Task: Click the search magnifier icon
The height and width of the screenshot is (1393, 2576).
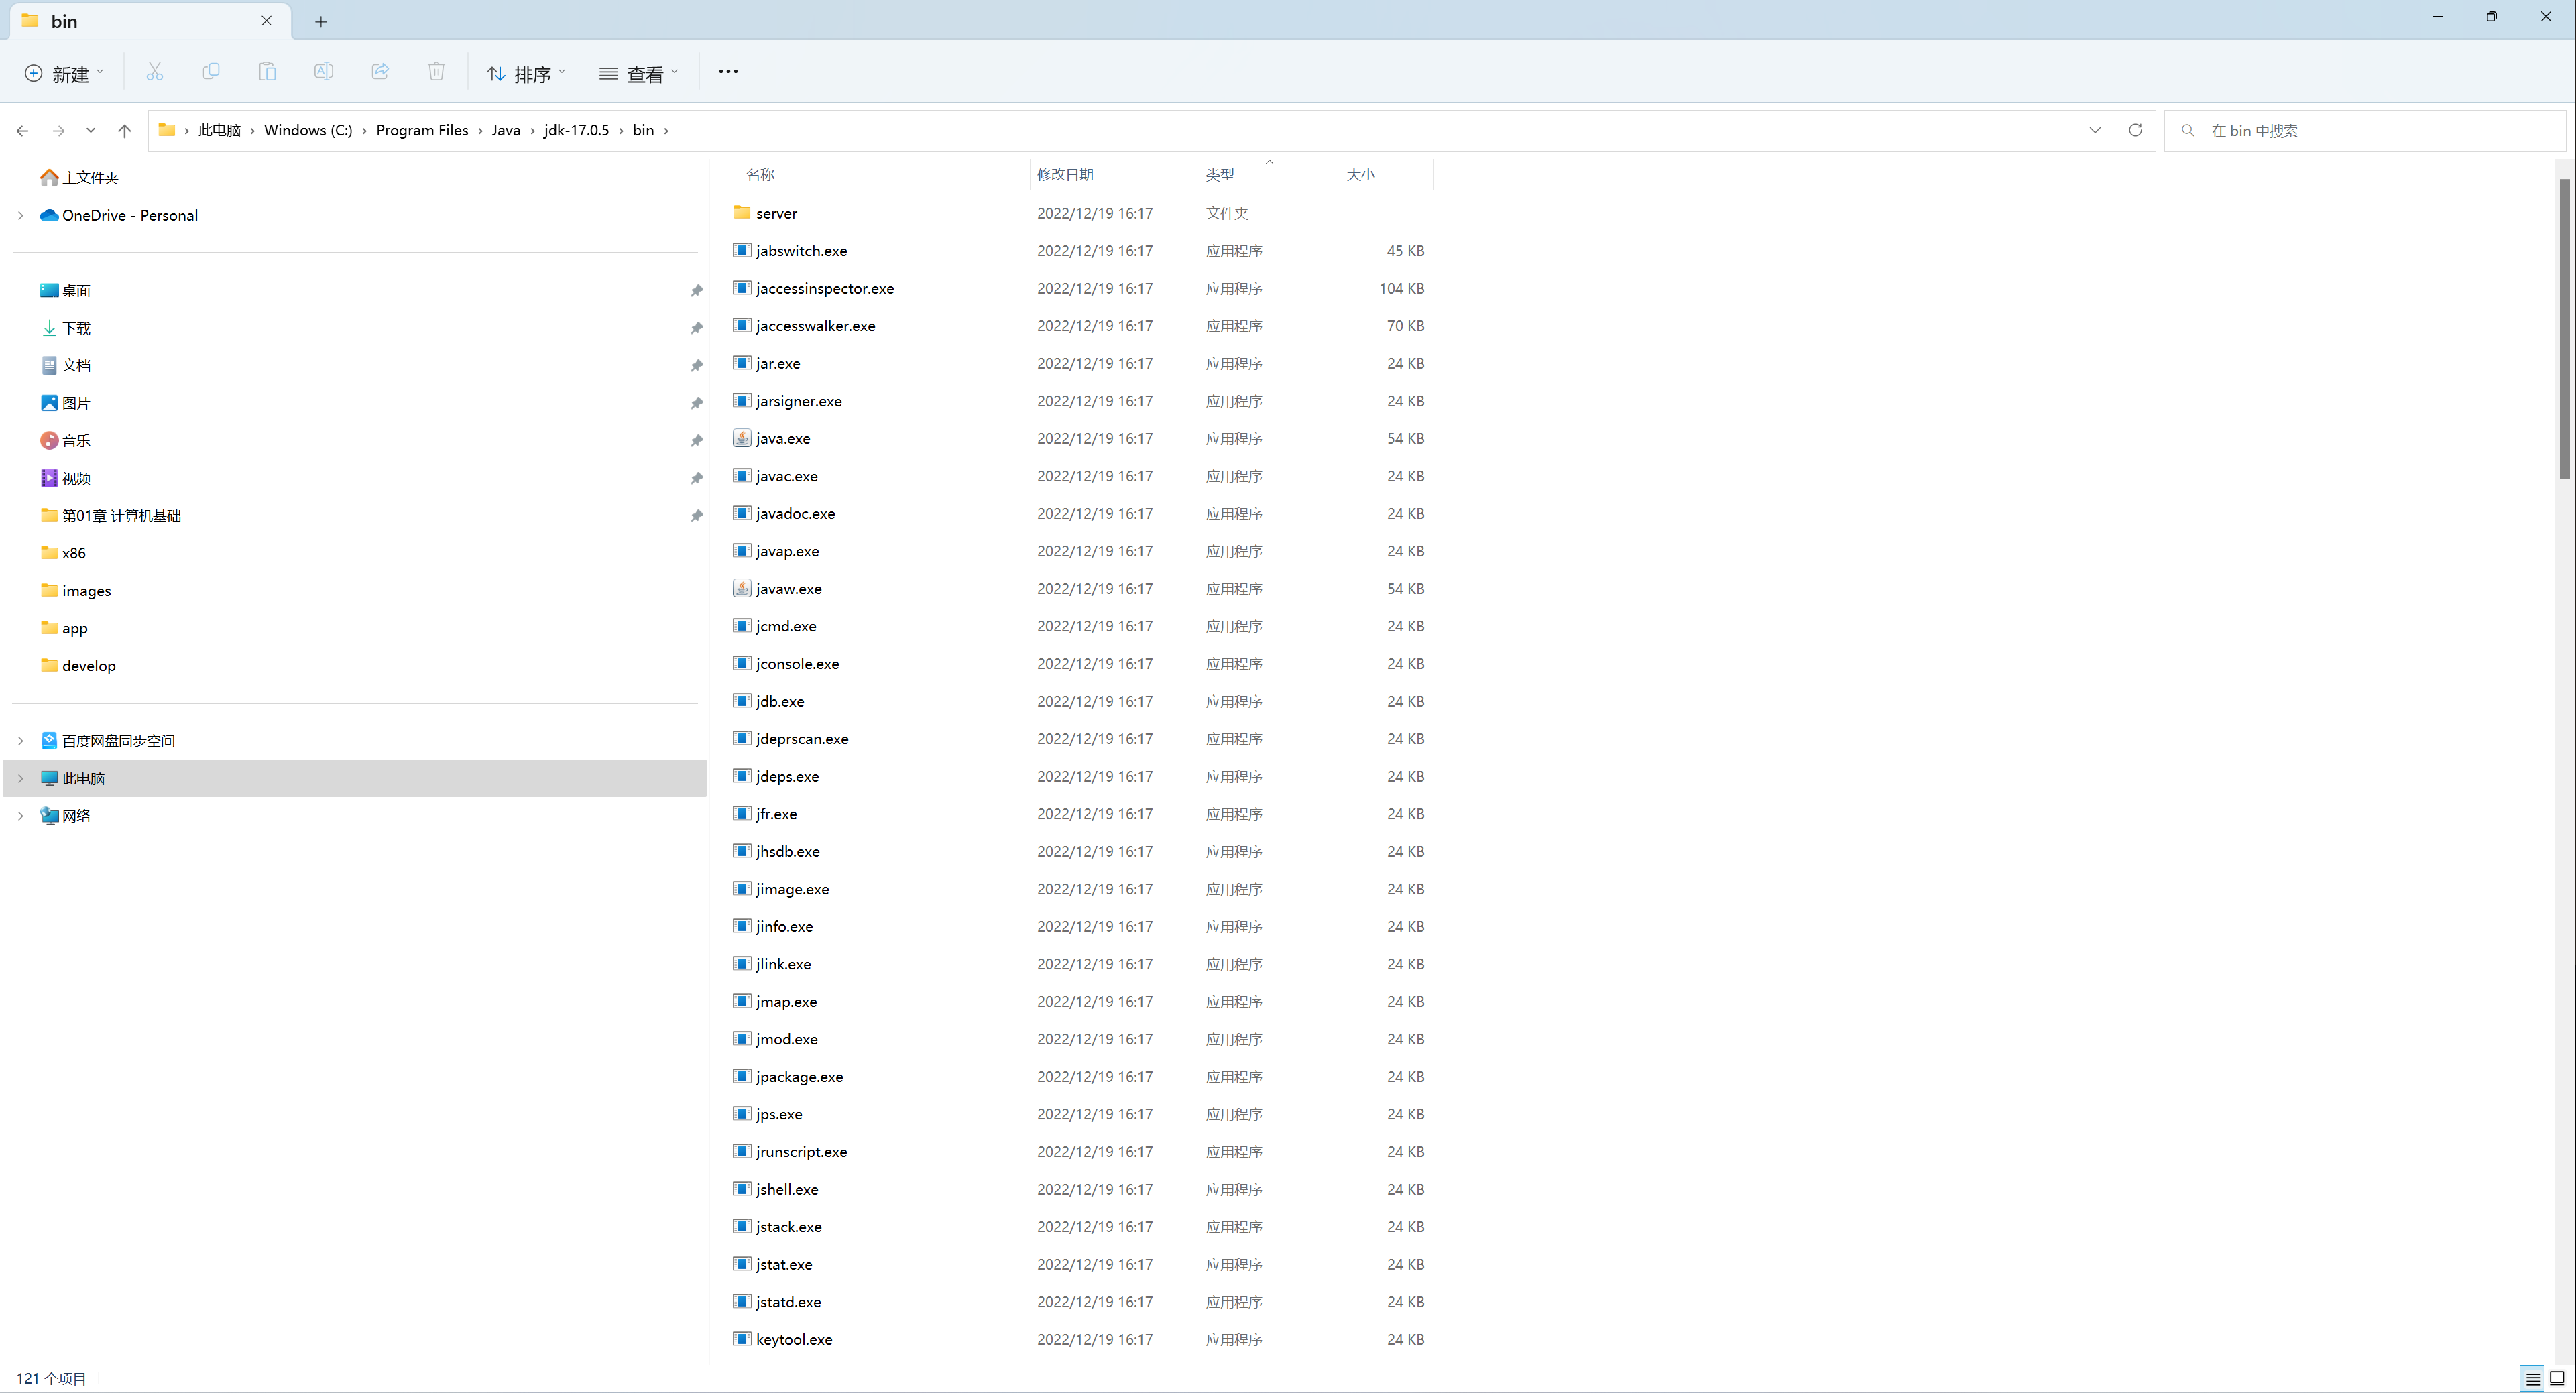Action: click(x=2188, y=131)
